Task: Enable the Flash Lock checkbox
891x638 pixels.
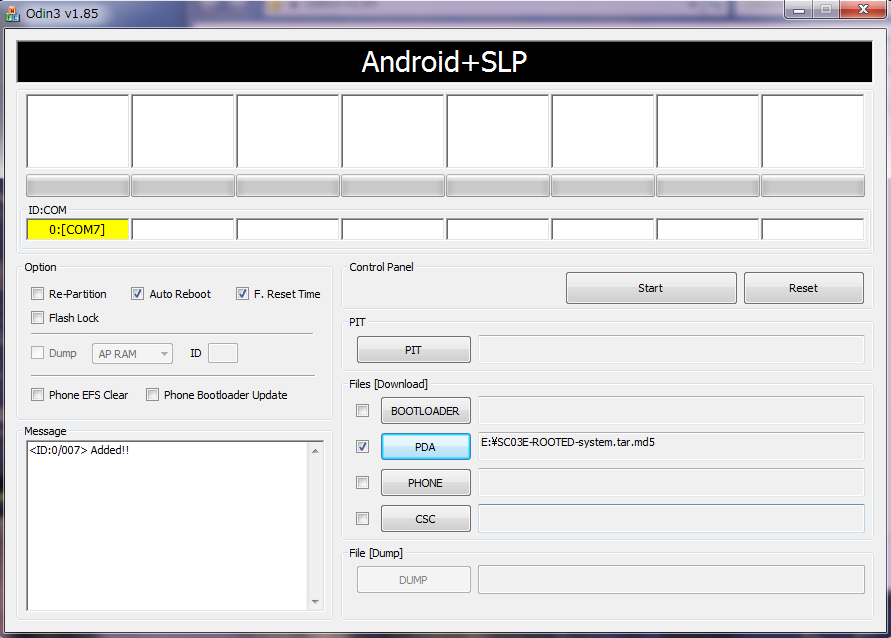Action: [38, 318]
